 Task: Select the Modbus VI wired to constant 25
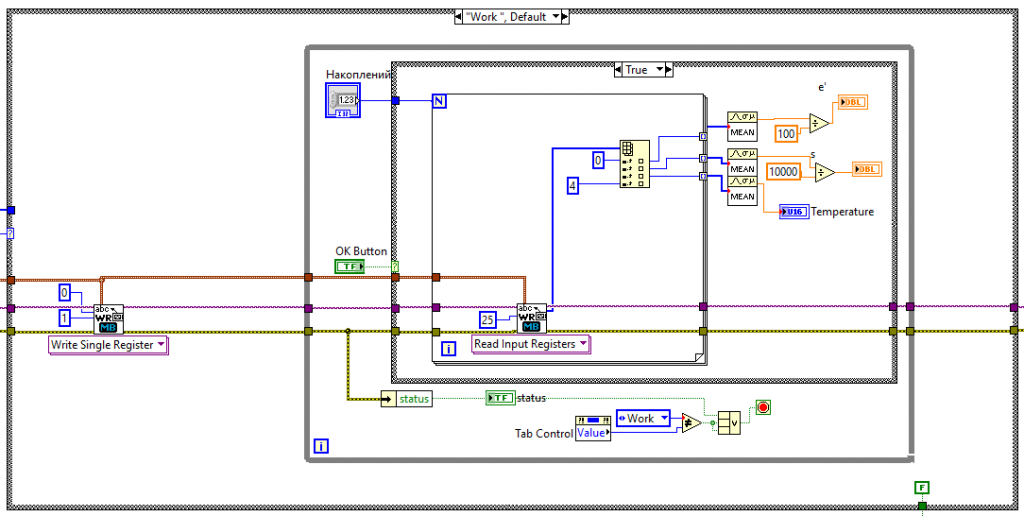click(x=532, y=318)
